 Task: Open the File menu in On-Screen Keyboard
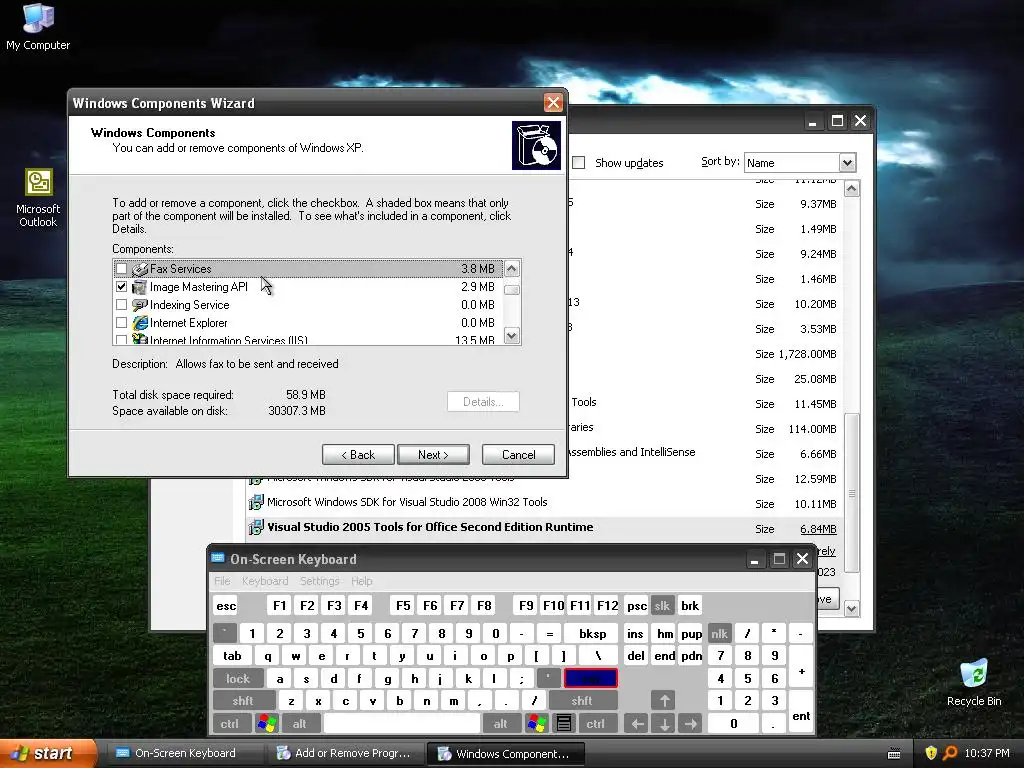(222, 581)
